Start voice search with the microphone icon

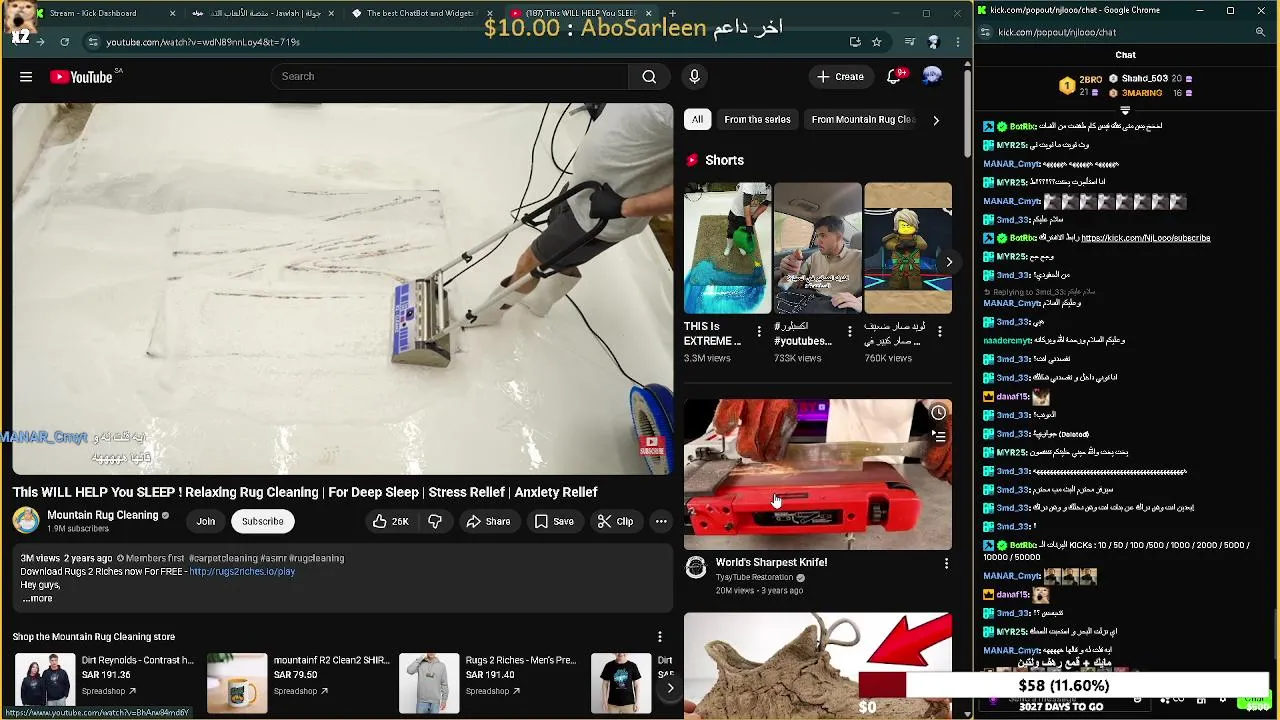click(694, 76)
